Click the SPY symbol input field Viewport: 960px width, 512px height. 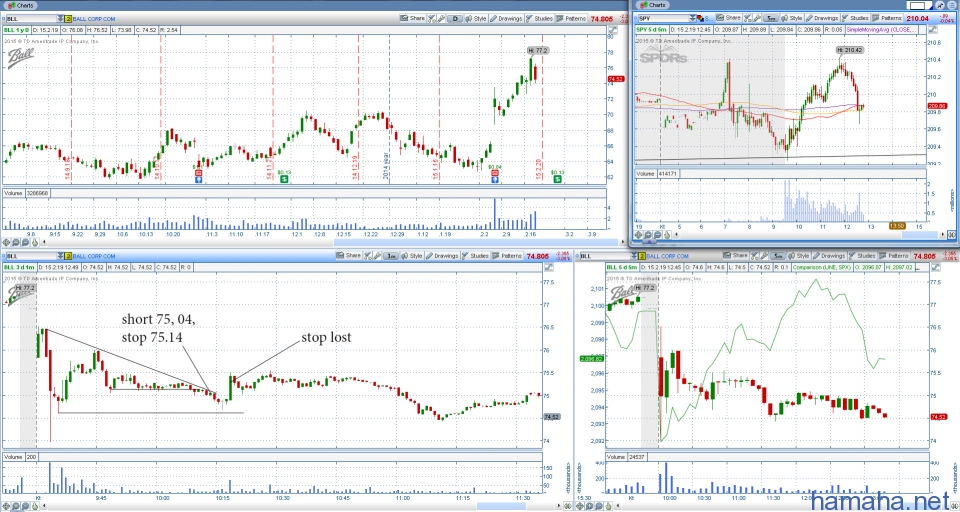(664, 18)
